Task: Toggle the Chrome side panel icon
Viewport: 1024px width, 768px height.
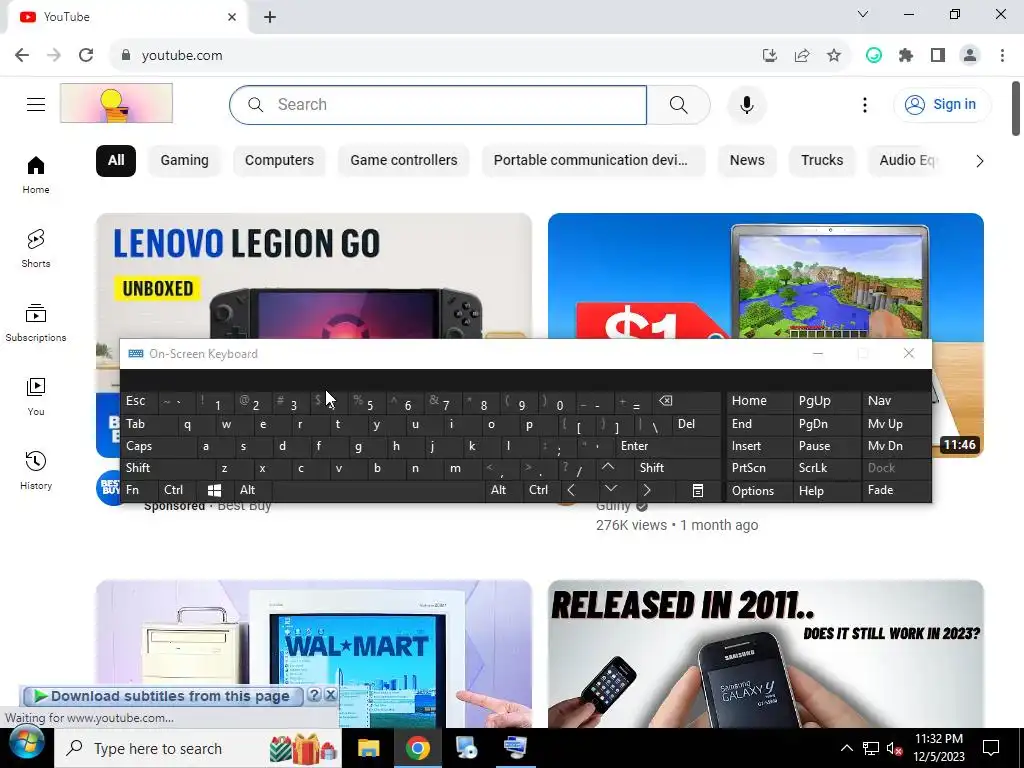Action: coord(938,56)
